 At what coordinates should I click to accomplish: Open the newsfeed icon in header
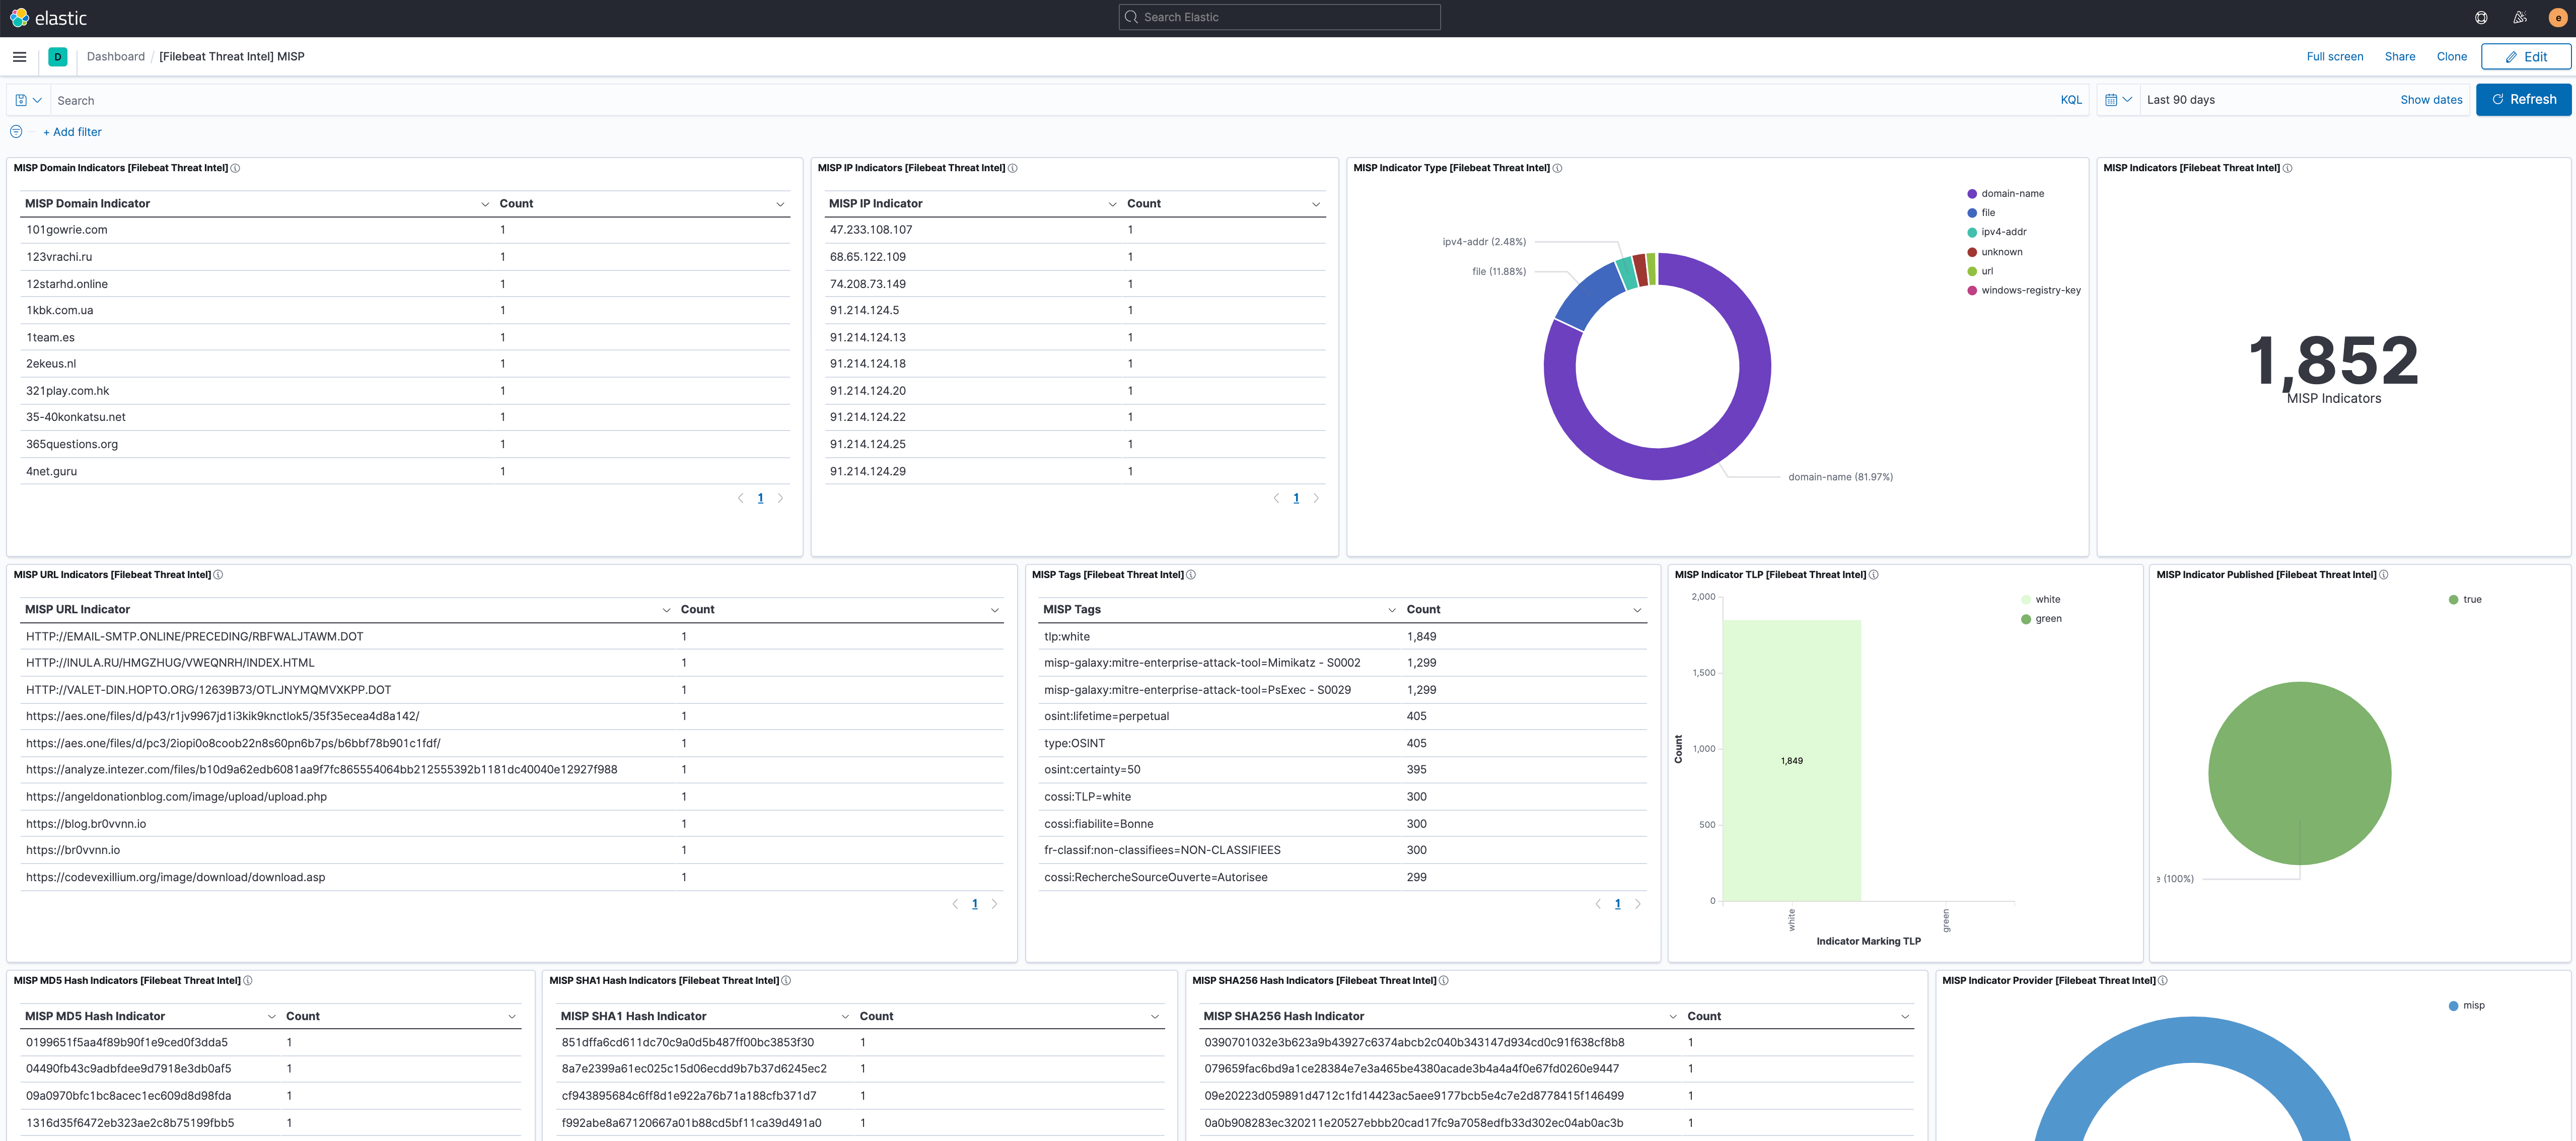tap(2519, 18)
